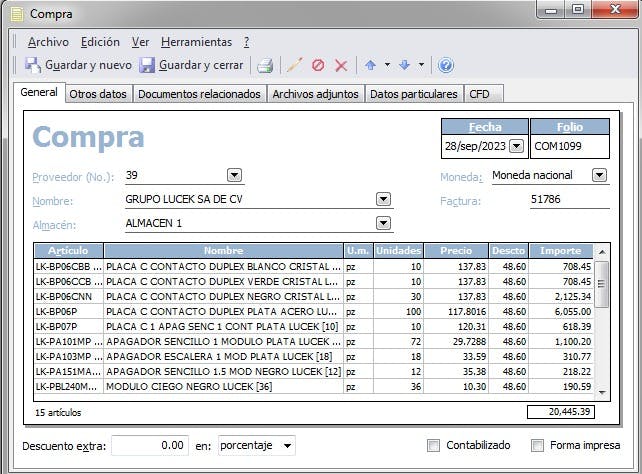Click the price cell 117.8016
642x474 pixels.
click(456, 311)
